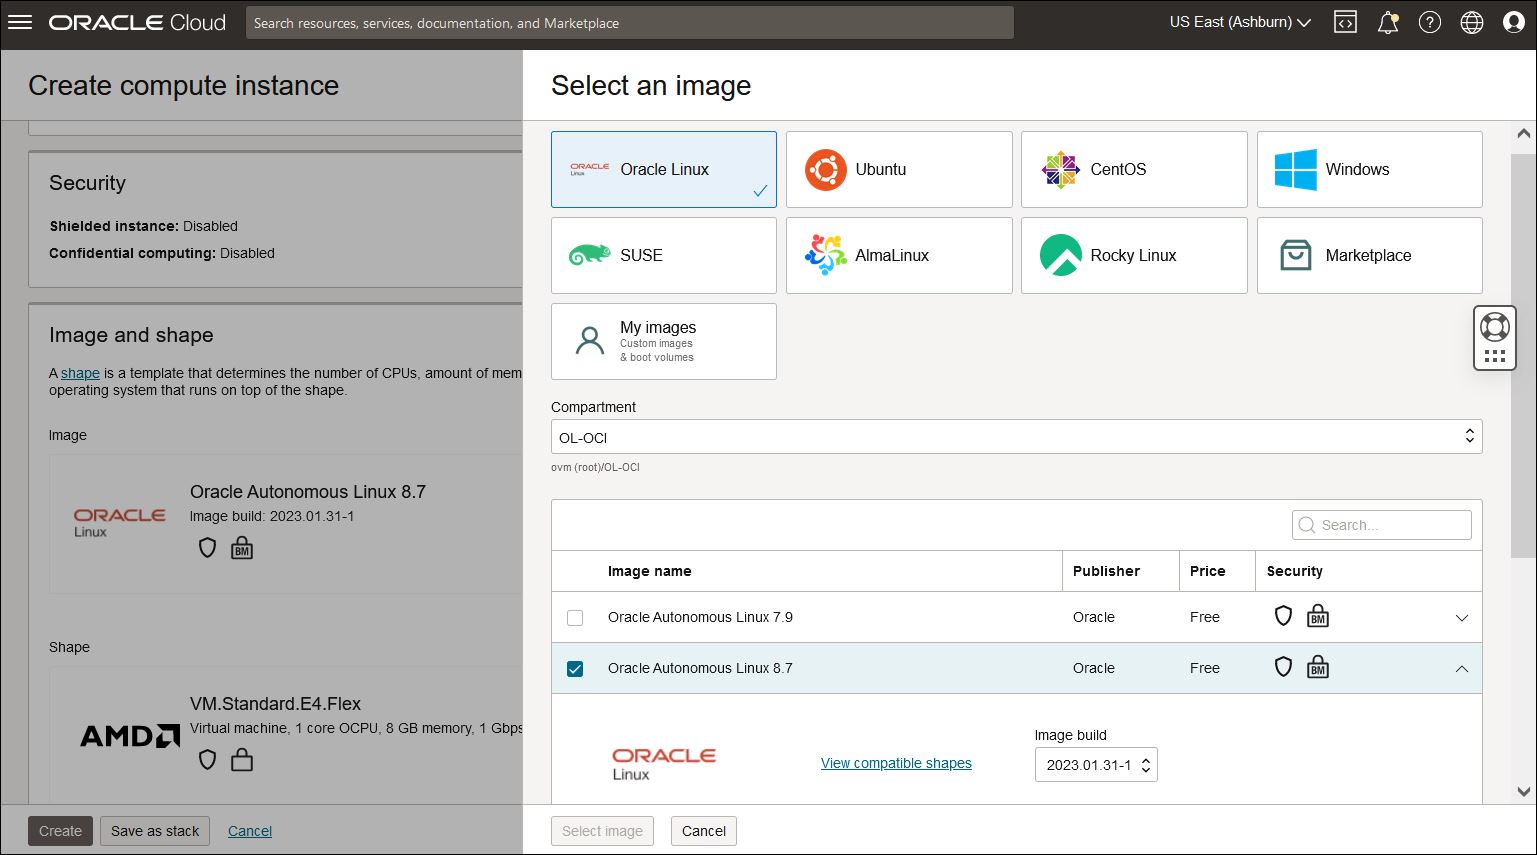Open View compatible shapes link
This screenshot has height=855, width=1537.
895,762
